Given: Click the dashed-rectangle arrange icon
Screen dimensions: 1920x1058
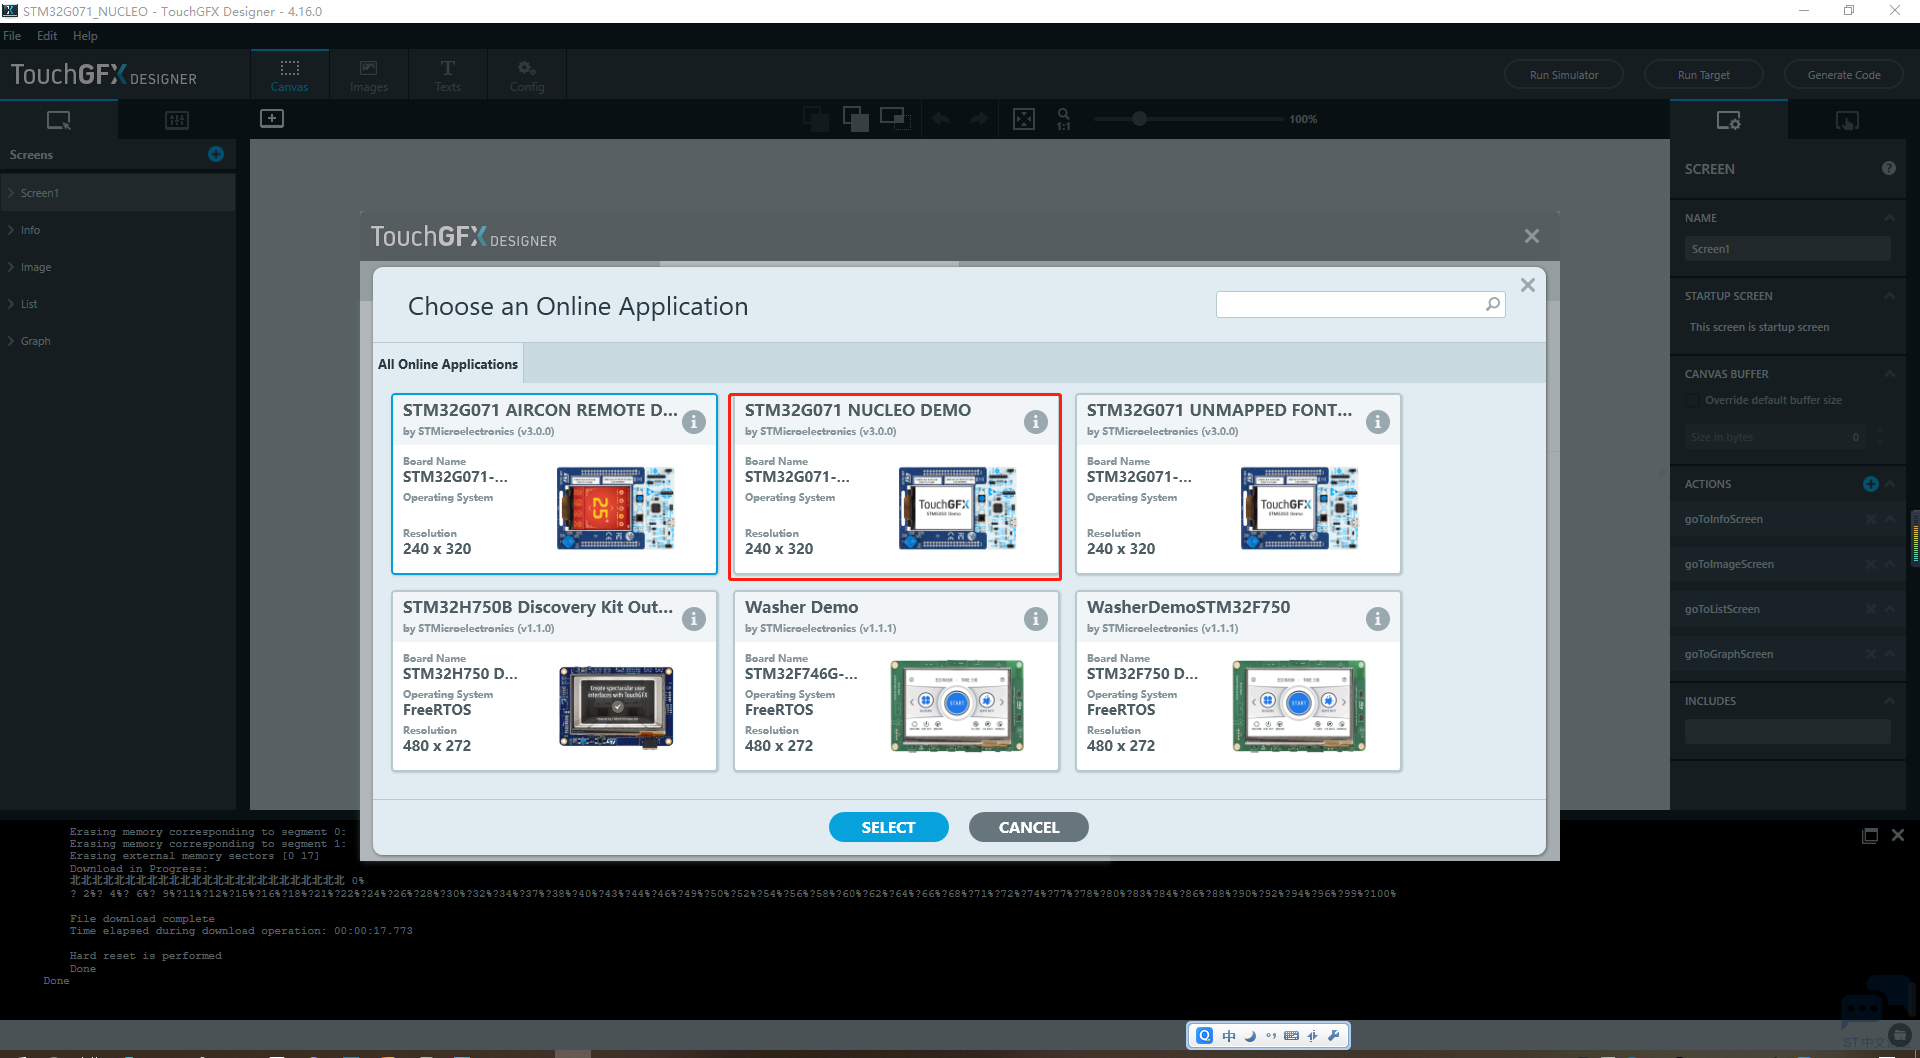Looking at the screenshot, I should tap(895, 119).
